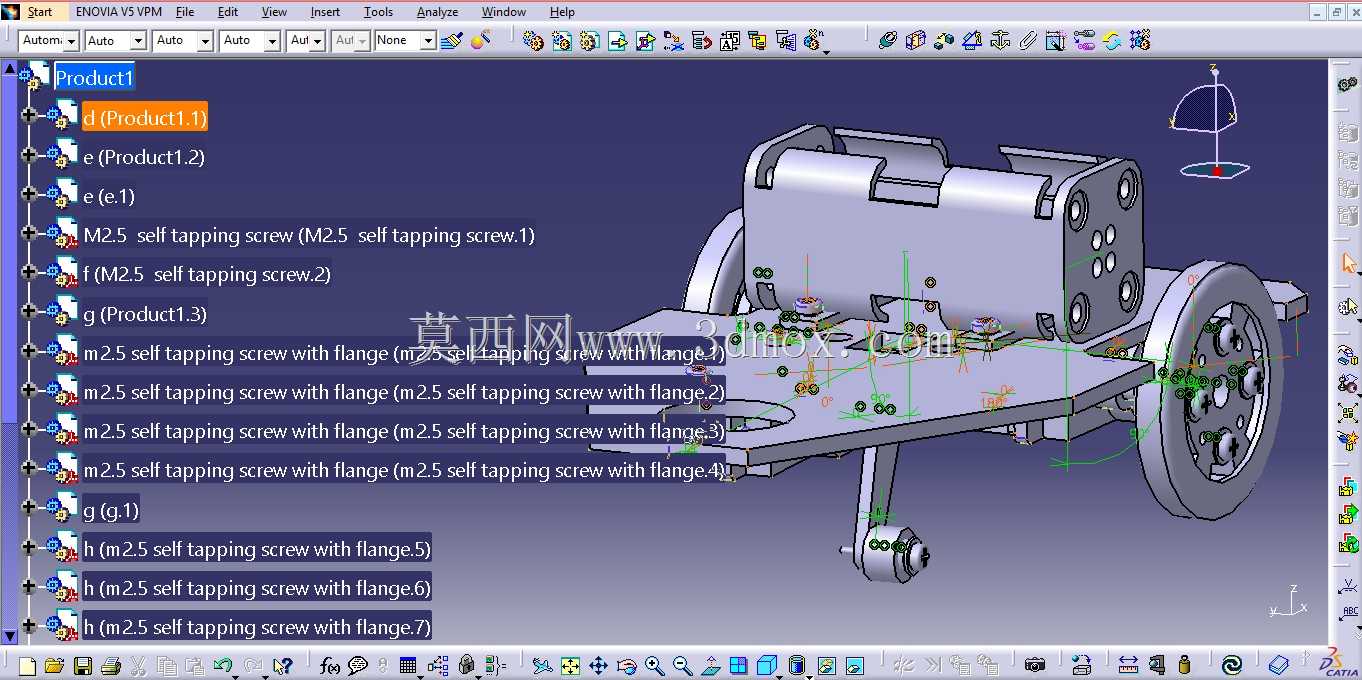Select h (m2.5 self tapping screw with flange.5)

coord(257,549)
